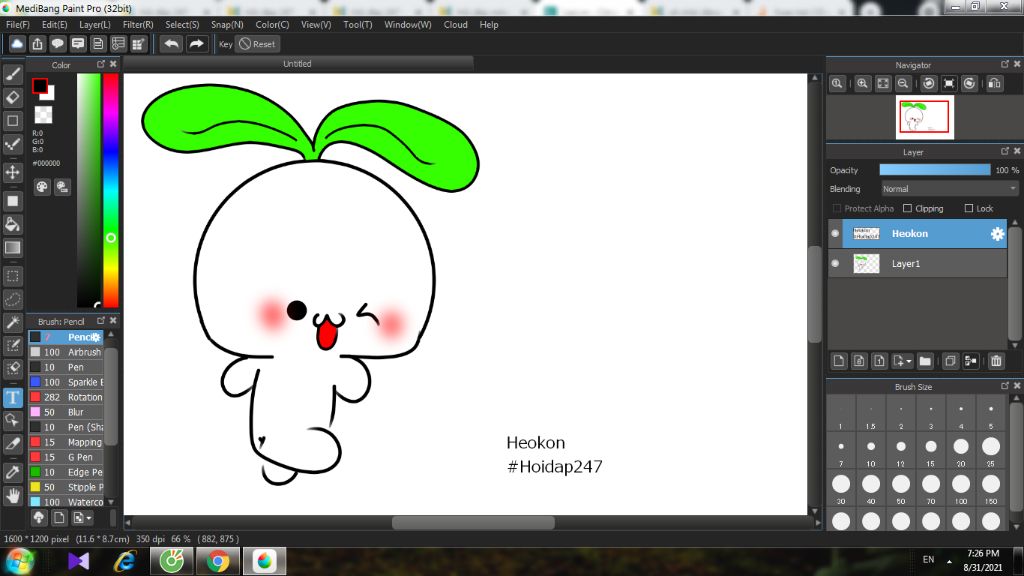Click the Navigator canvas thumbnail
This screenshot has height=576, width=1024.
click(x=925, y=118)
